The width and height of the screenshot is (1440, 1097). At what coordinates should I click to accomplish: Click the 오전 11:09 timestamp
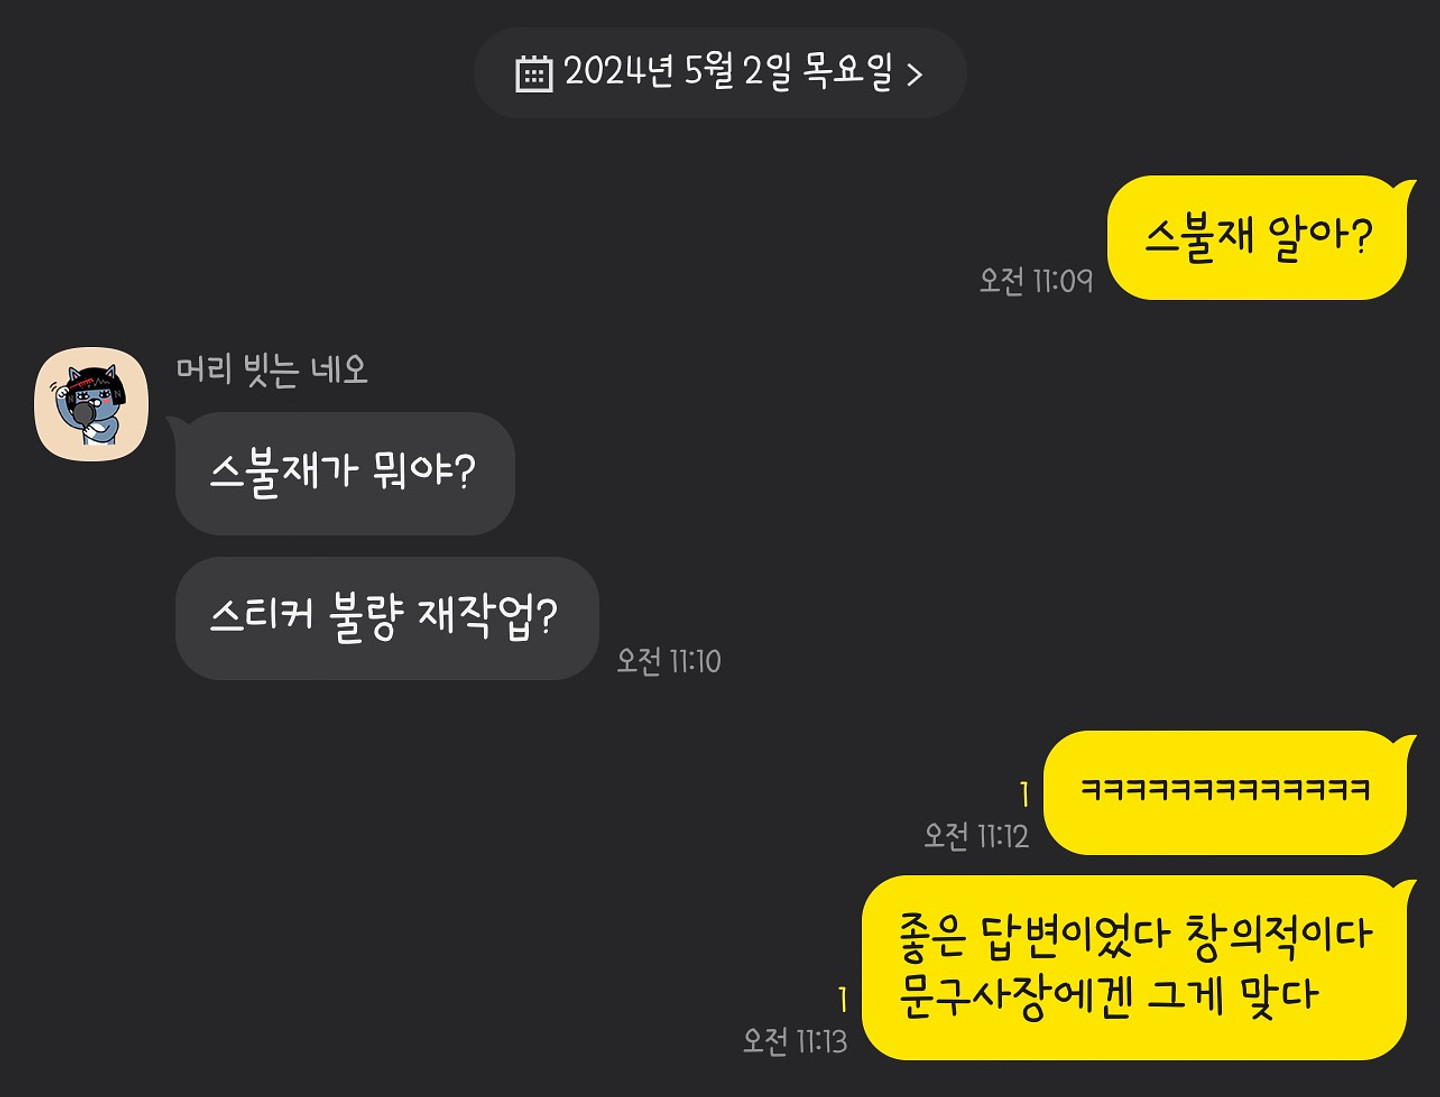click(1036, 281)
